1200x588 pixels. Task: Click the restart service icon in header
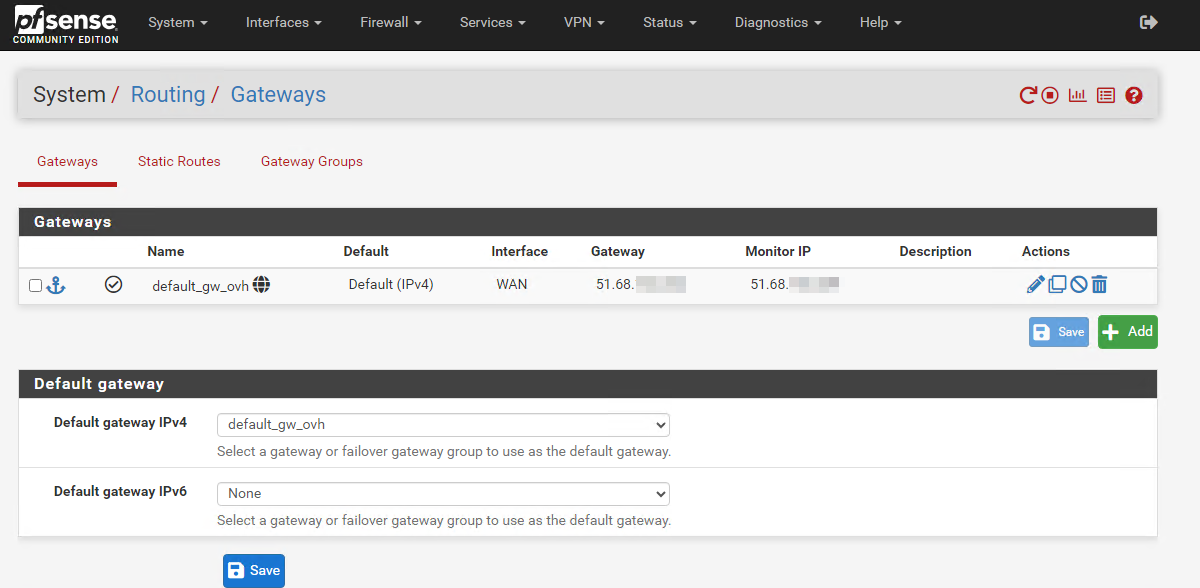[1028, 96]
